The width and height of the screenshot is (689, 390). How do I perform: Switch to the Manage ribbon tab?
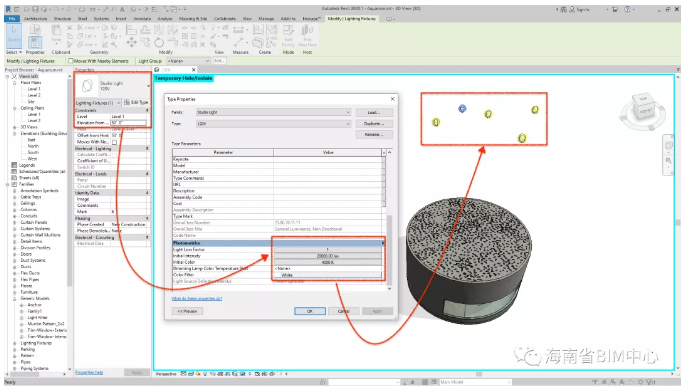point(266,19)
